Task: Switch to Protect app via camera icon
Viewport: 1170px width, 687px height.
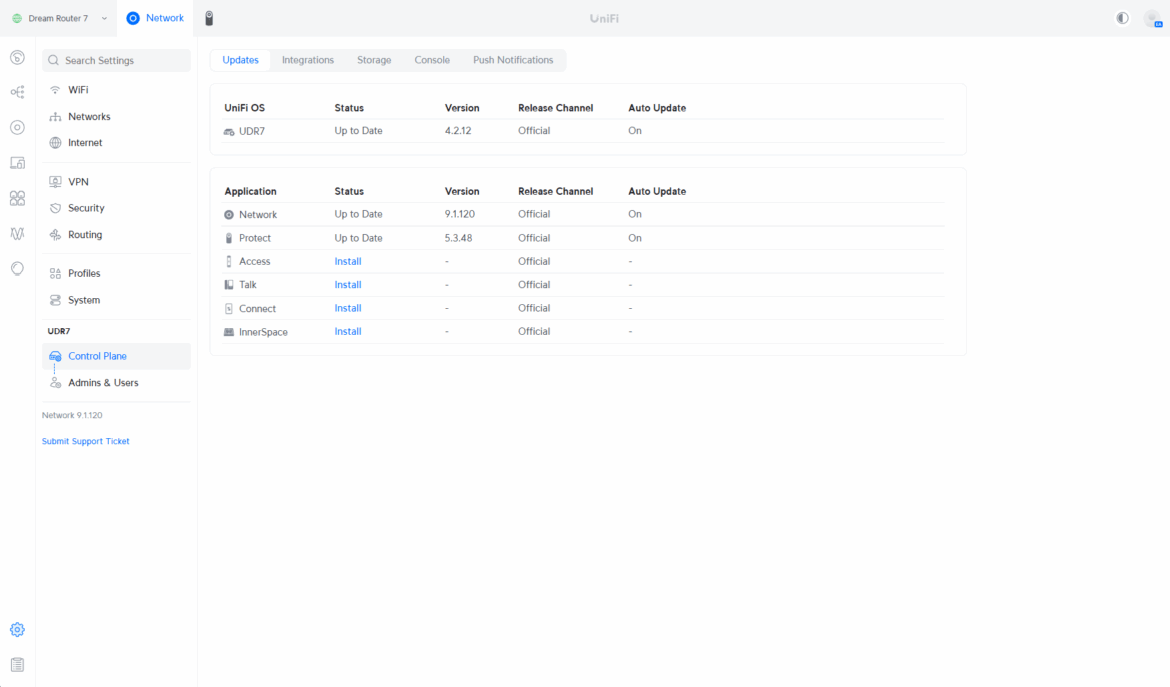Action: pos(209,18)
